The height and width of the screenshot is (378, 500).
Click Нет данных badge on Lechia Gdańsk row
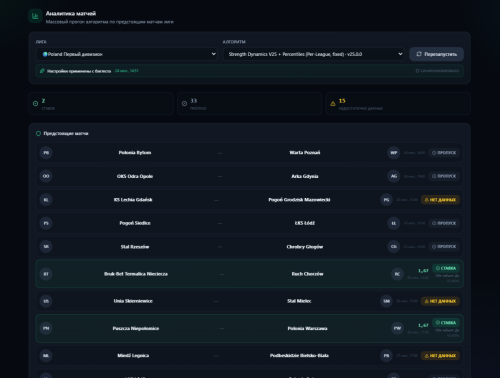[x=440, y=200]
